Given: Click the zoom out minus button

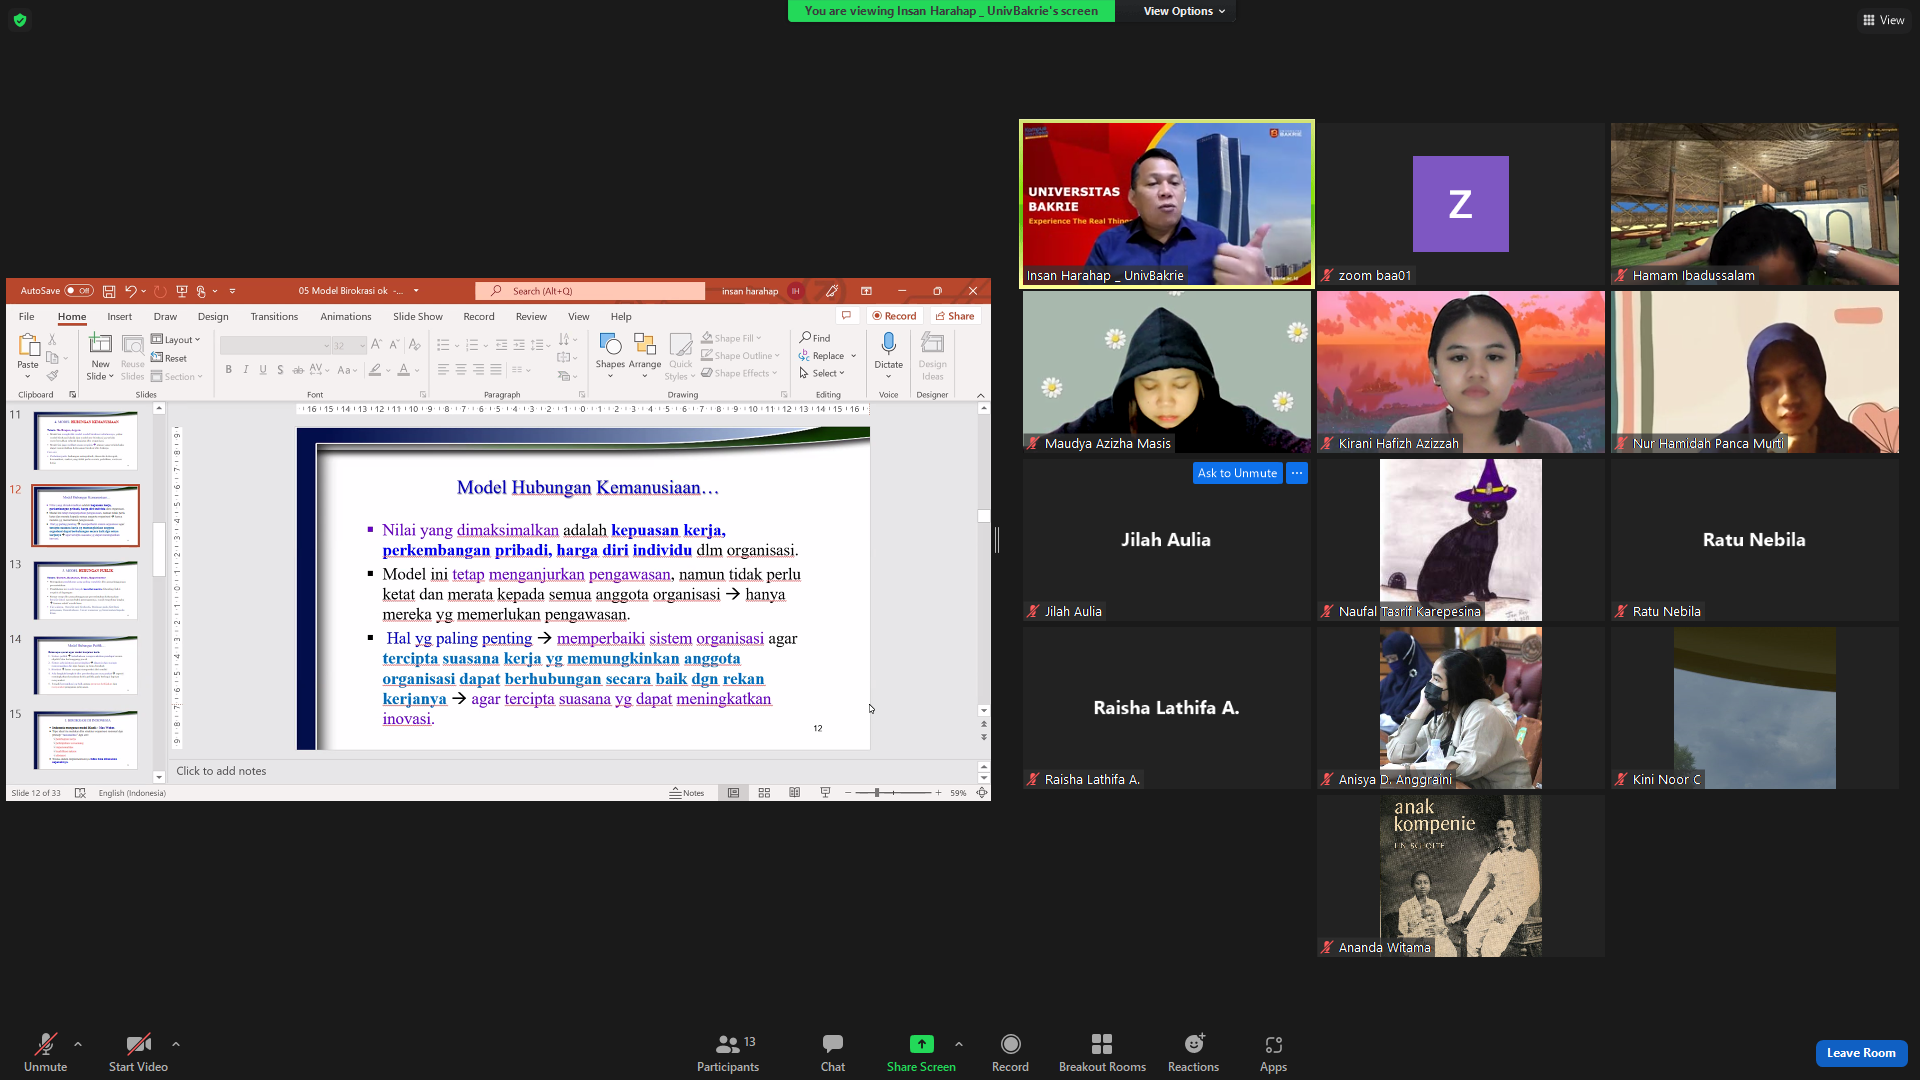Looking at the screenshot, I should [x=848, y=793].
